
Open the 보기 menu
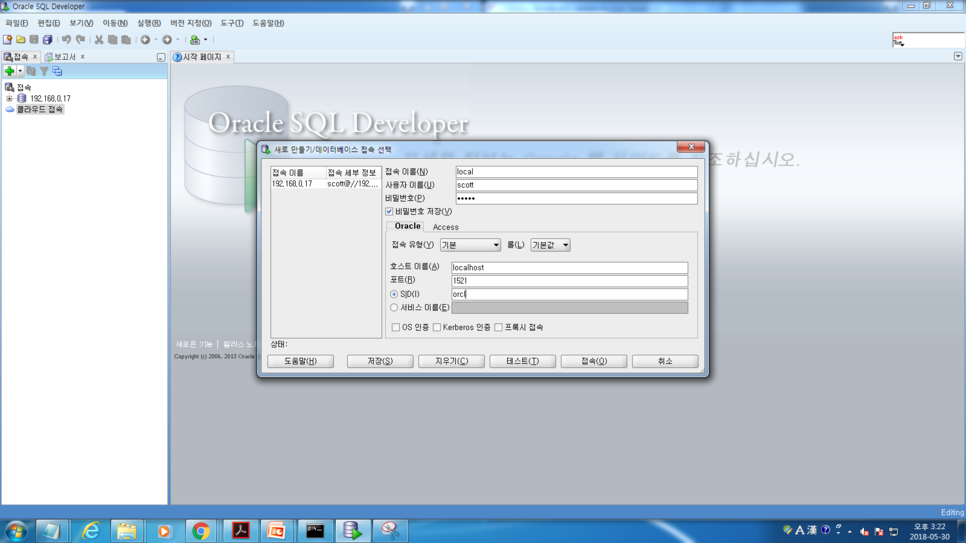click(x=81, y=23)
